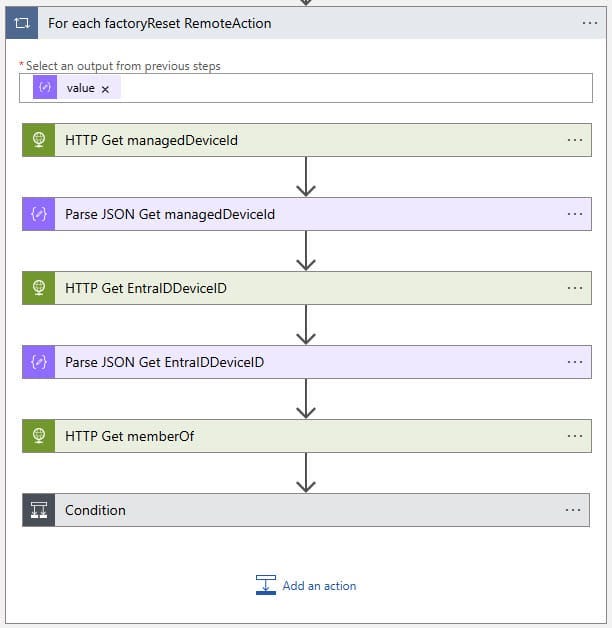Click the HTTP Get managedDeviceId globe icon
The height and width of the screenshot is (628, 612).
pyautogui.click(x=38, y=140)
